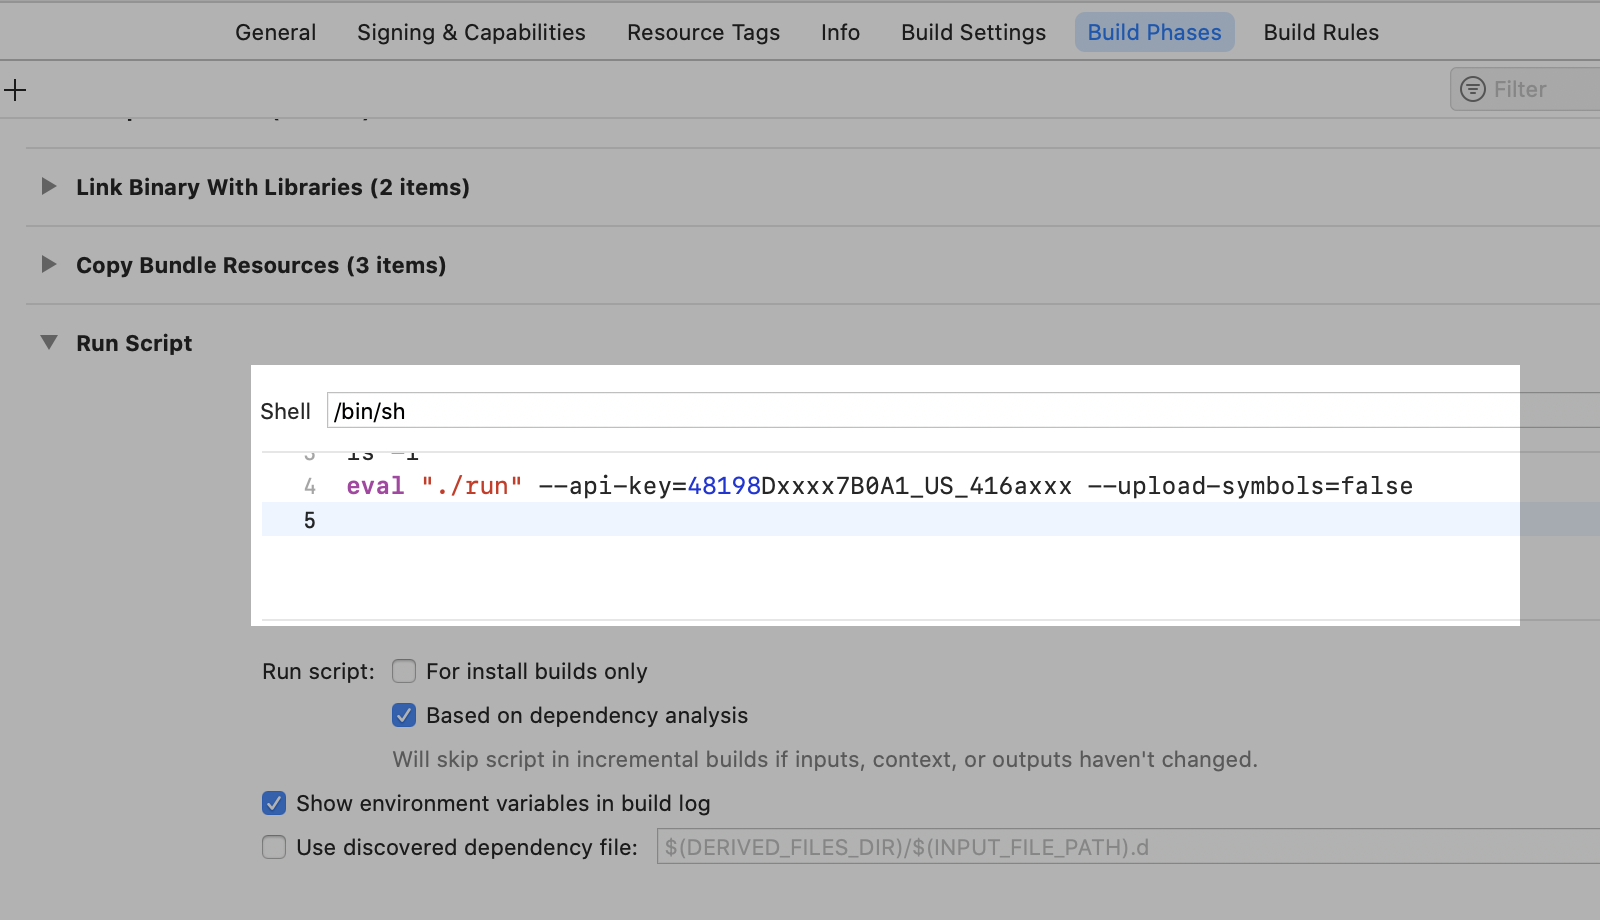
Task: Click the eval command on line 4
Action: (x=375, y=486)
